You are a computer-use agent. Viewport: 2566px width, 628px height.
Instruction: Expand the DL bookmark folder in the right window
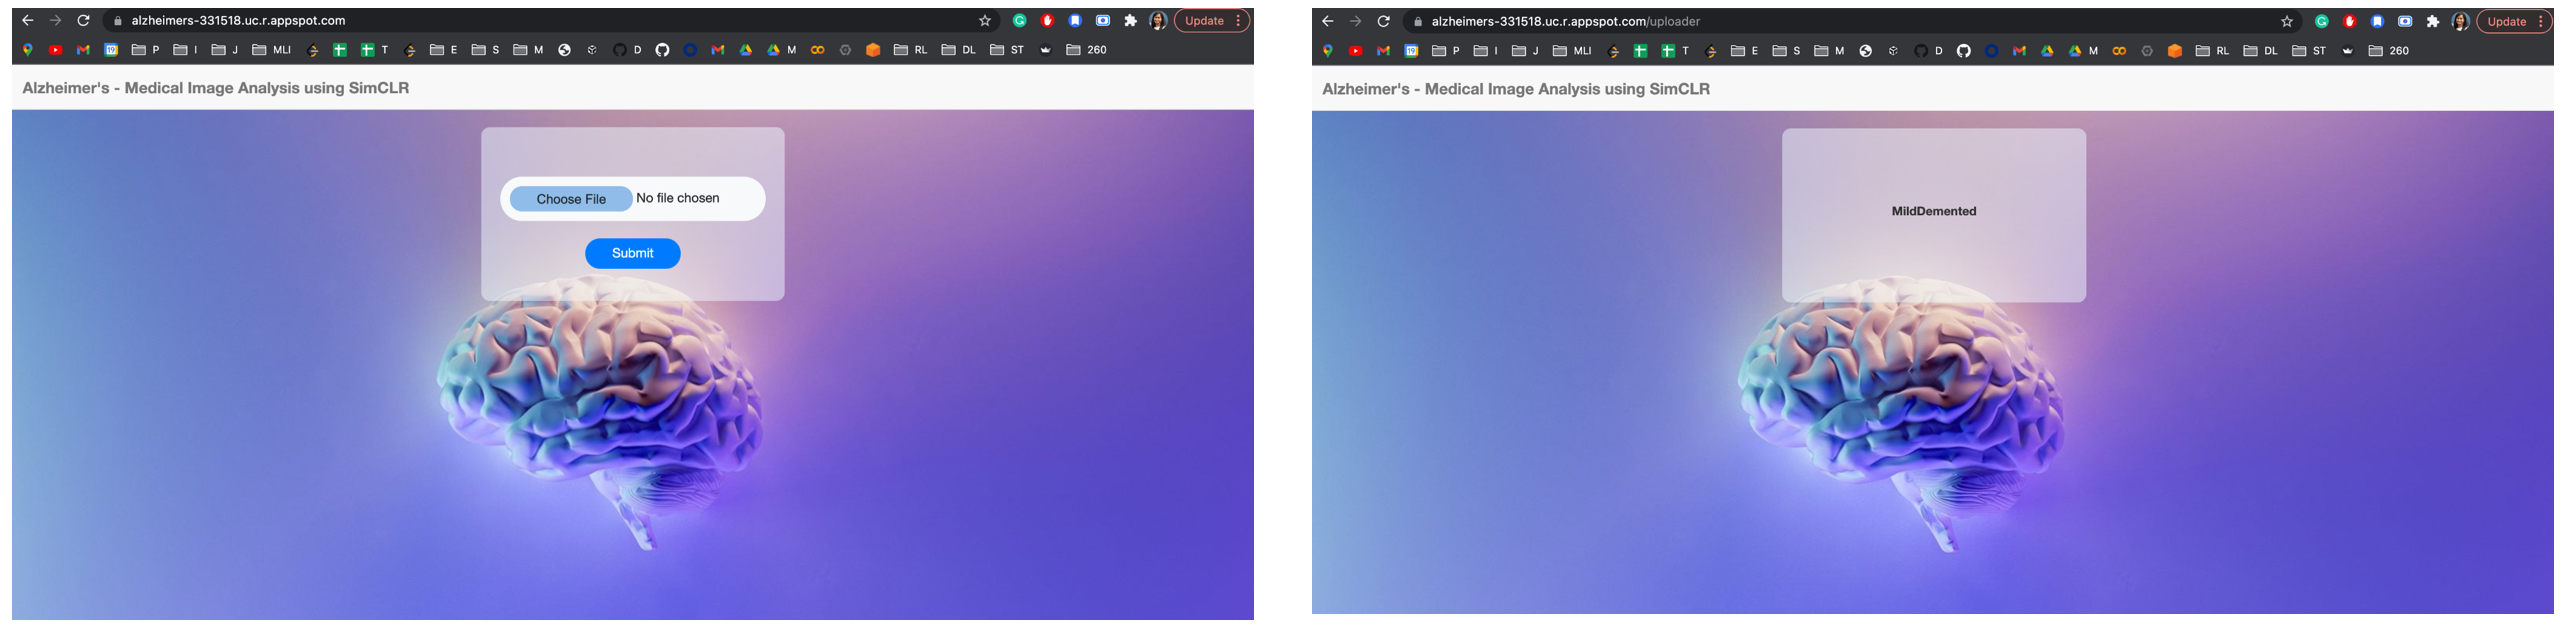(2261, 51)
